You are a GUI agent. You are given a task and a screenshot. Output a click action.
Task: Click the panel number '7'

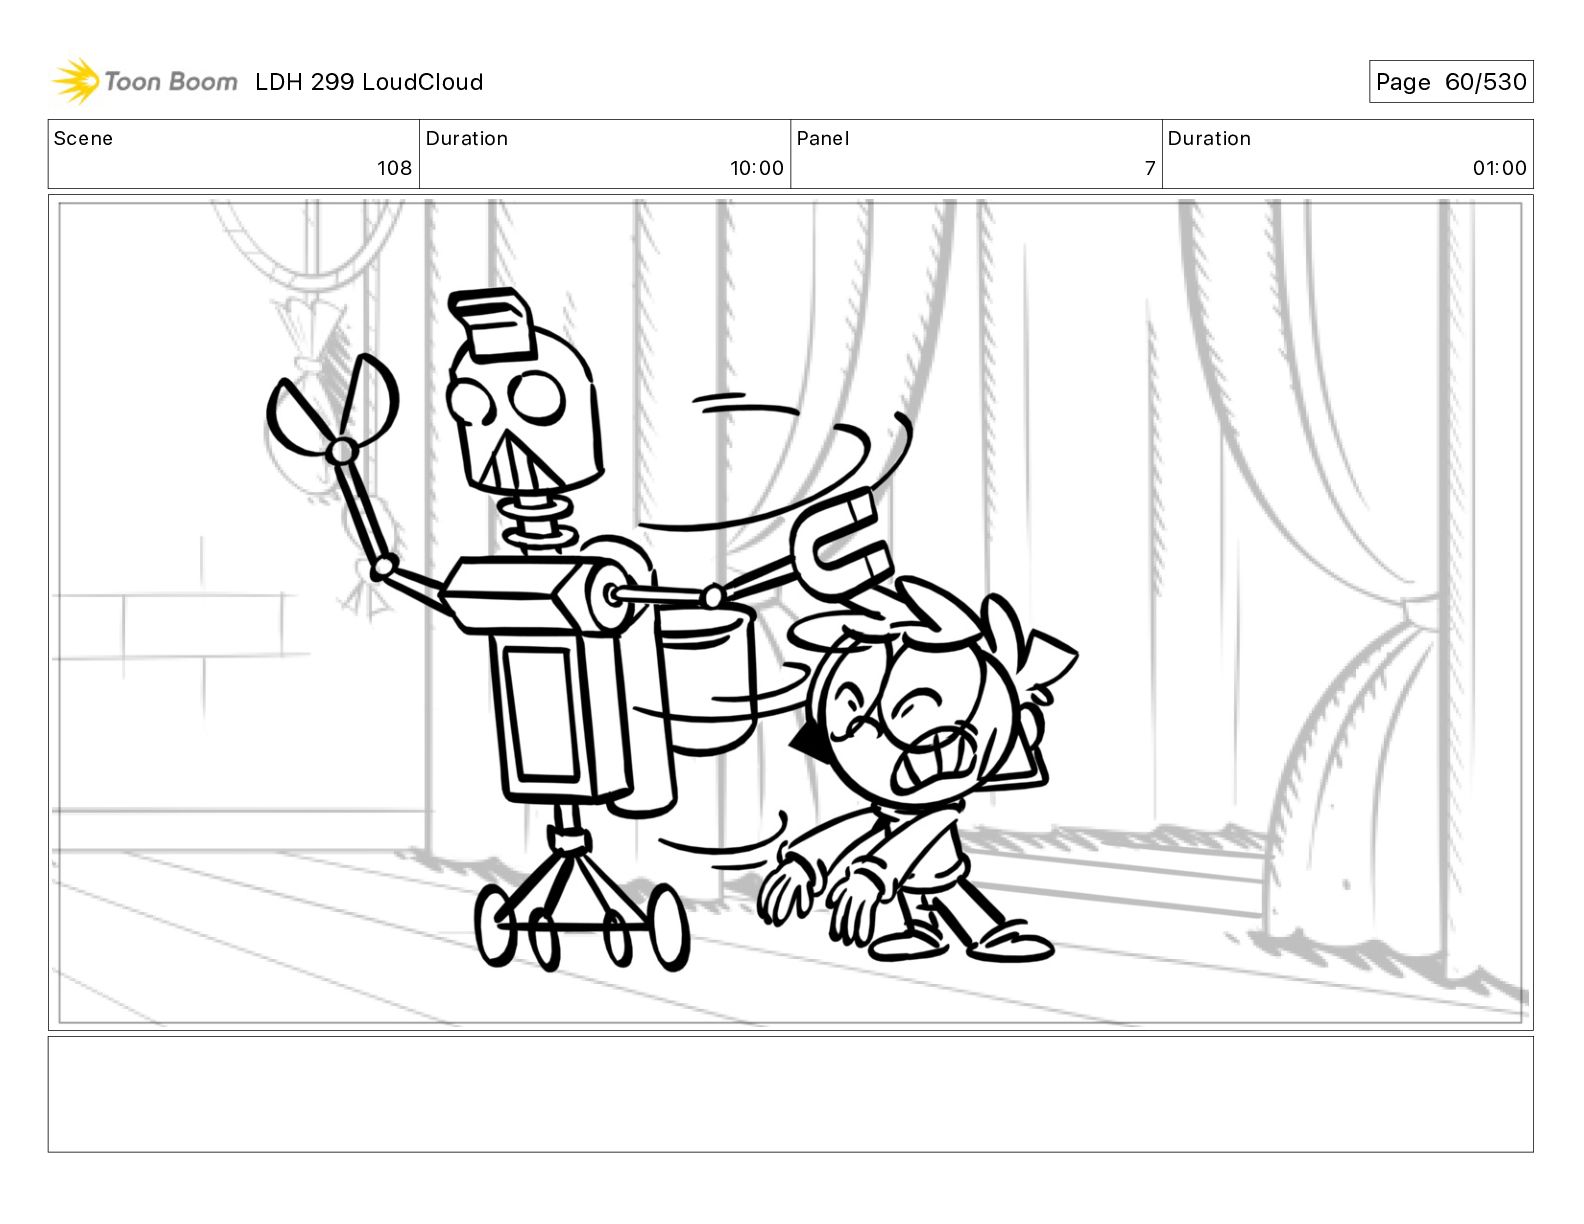(x=1150, y=168)
